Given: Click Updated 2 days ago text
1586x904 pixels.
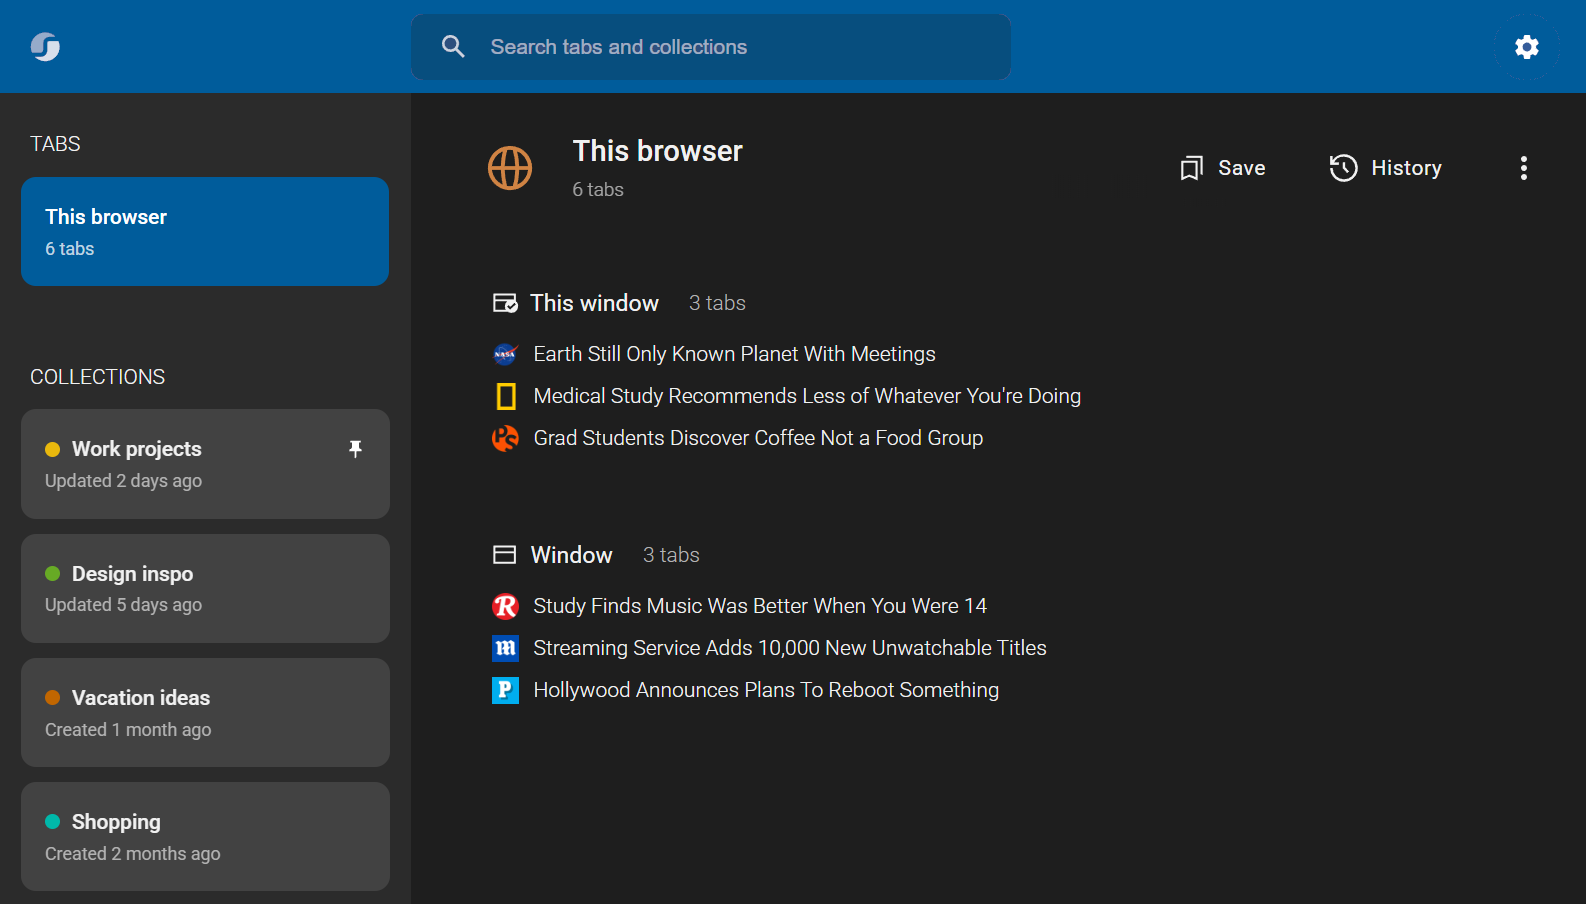Looking at the screenshot, I should coord(123,481).
